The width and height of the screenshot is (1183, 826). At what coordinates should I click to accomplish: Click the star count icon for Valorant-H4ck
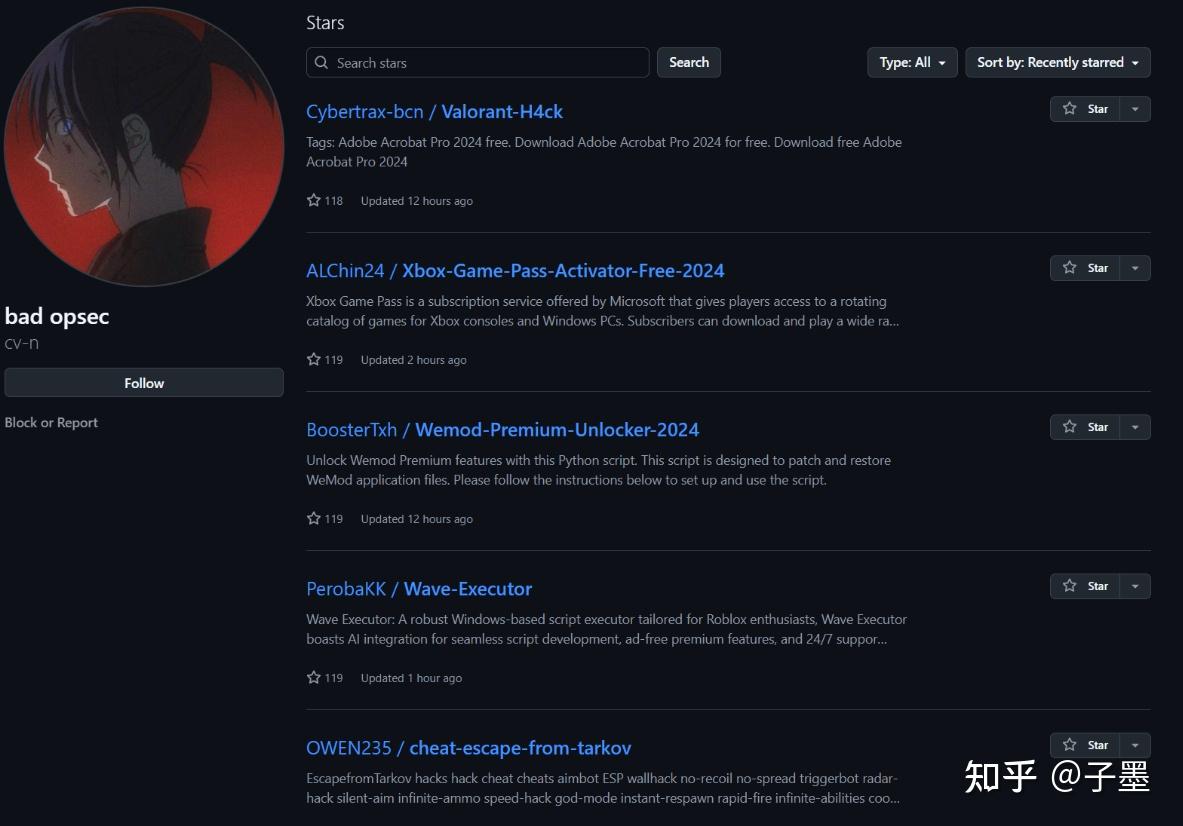click(x=314, y=200)
